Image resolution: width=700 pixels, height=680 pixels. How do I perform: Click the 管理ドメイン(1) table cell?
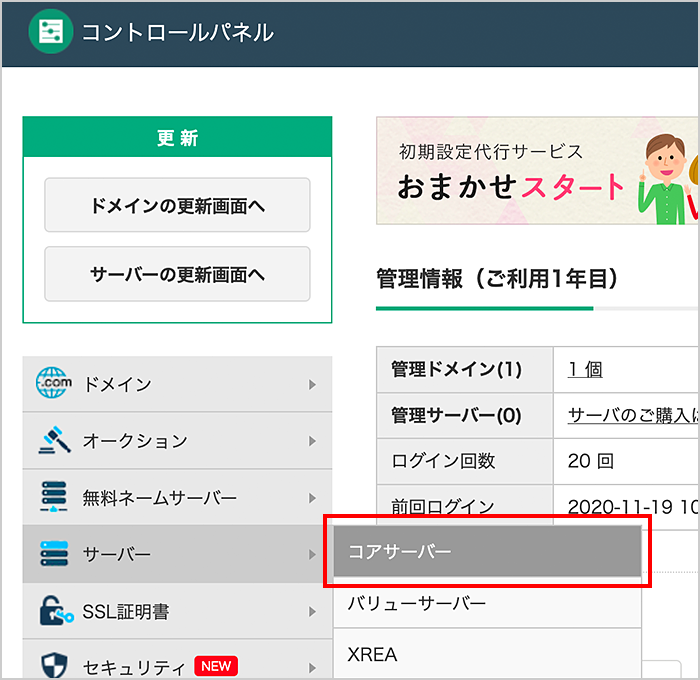pyautogui.click(x=465, y=370)
